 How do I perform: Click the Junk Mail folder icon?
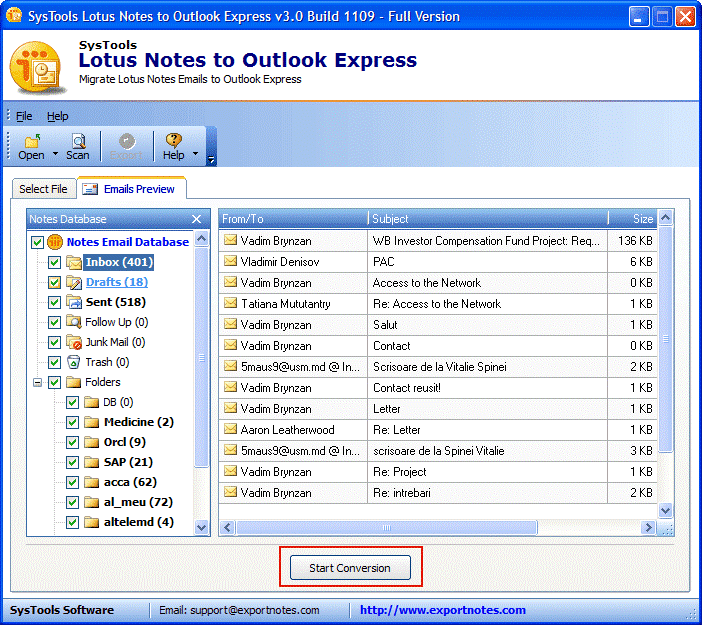[74, 342]
